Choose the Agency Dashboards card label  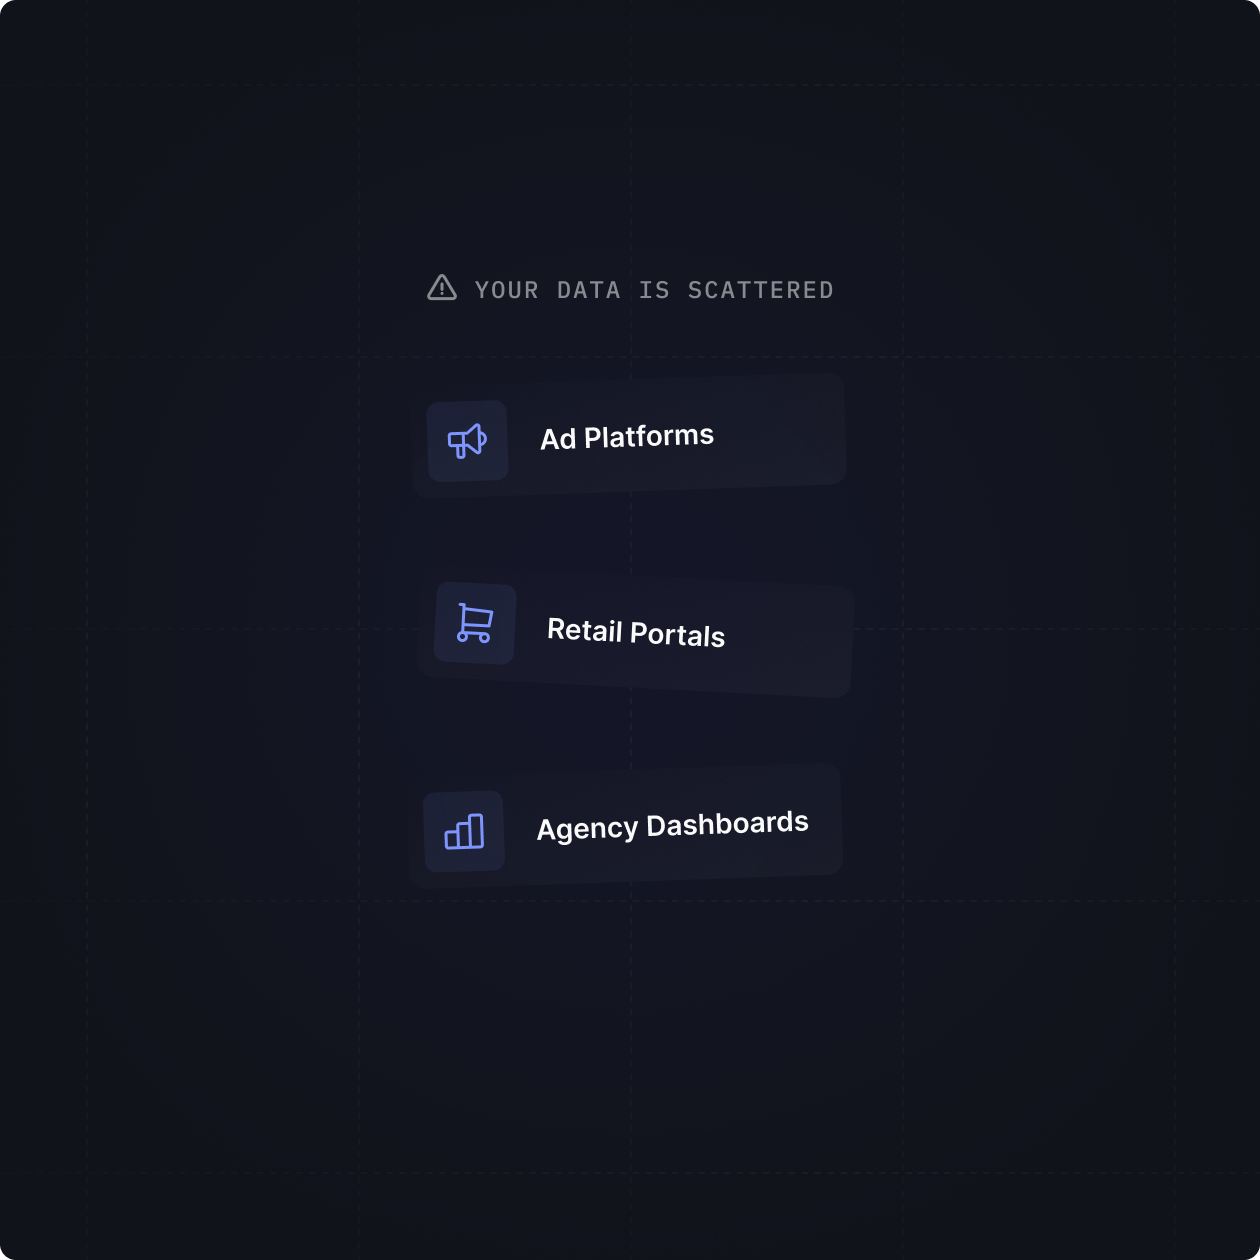(673, 826)
